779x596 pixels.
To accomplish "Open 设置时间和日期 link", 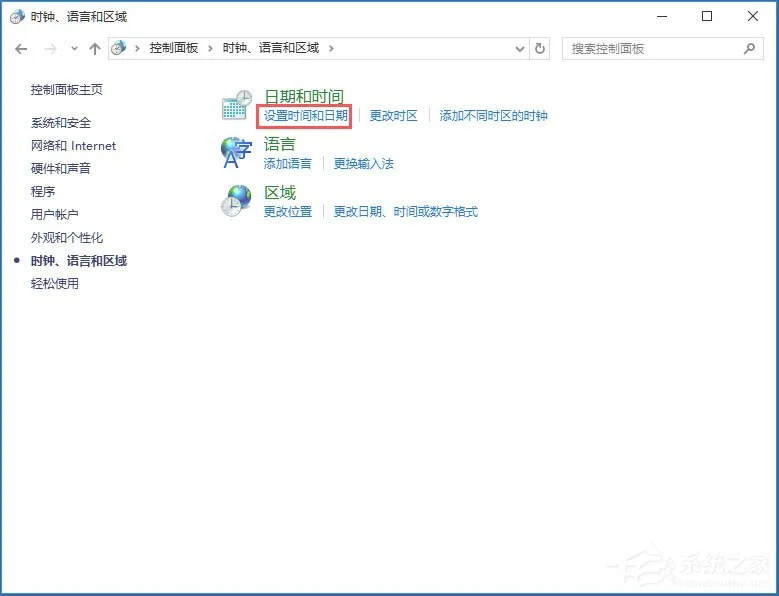I will [x=305, y=116].
